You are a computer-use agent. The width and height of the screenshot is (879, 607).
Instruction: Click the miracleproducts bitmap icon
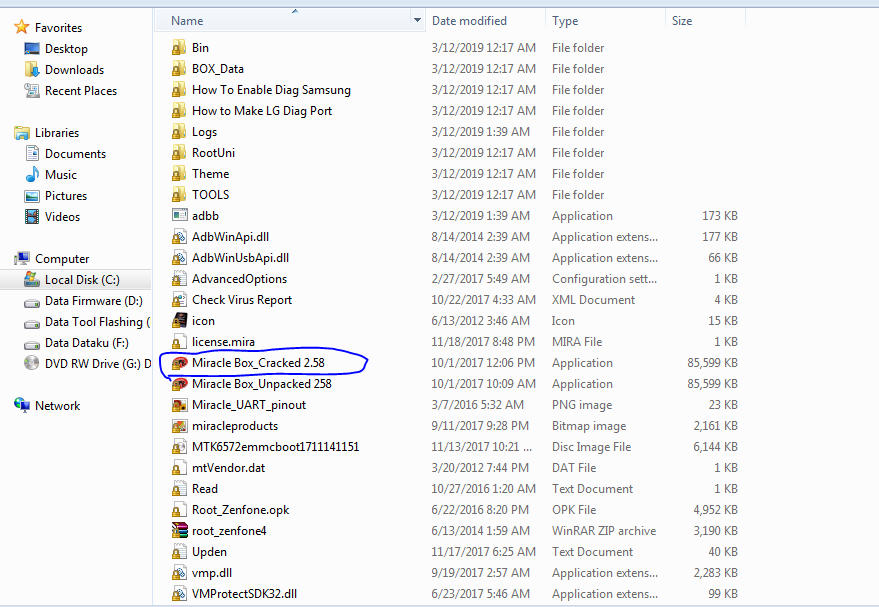179,426
